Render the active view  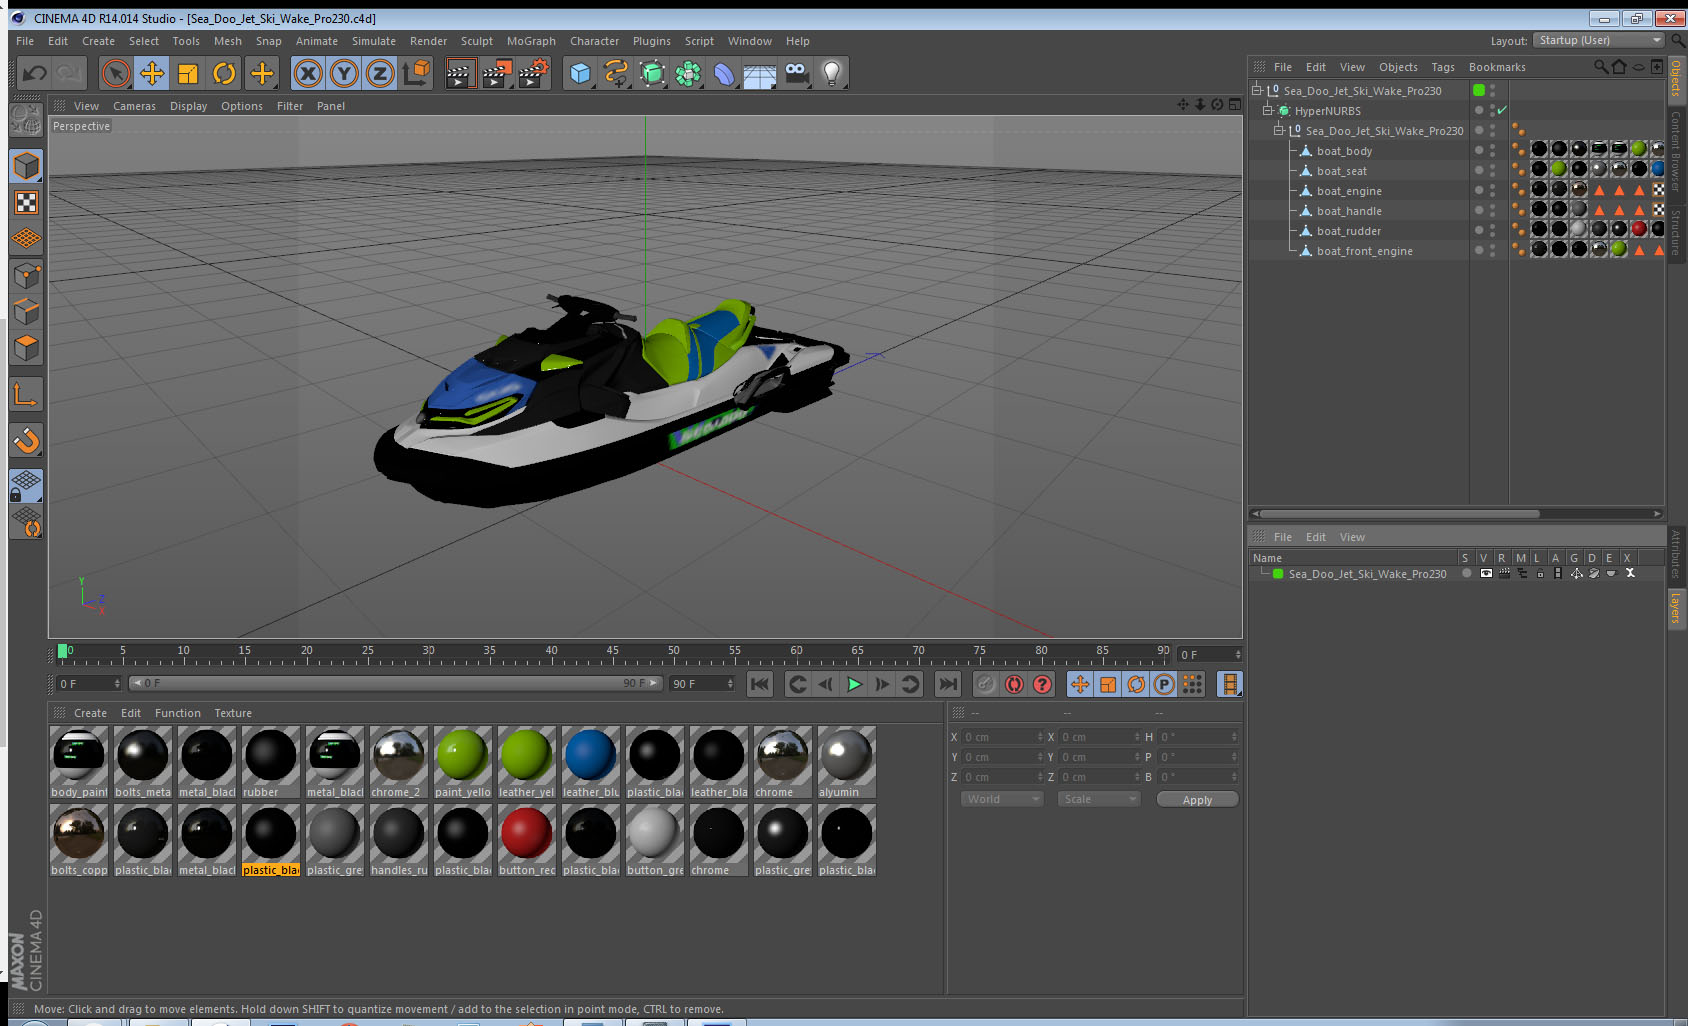[459, 73]
